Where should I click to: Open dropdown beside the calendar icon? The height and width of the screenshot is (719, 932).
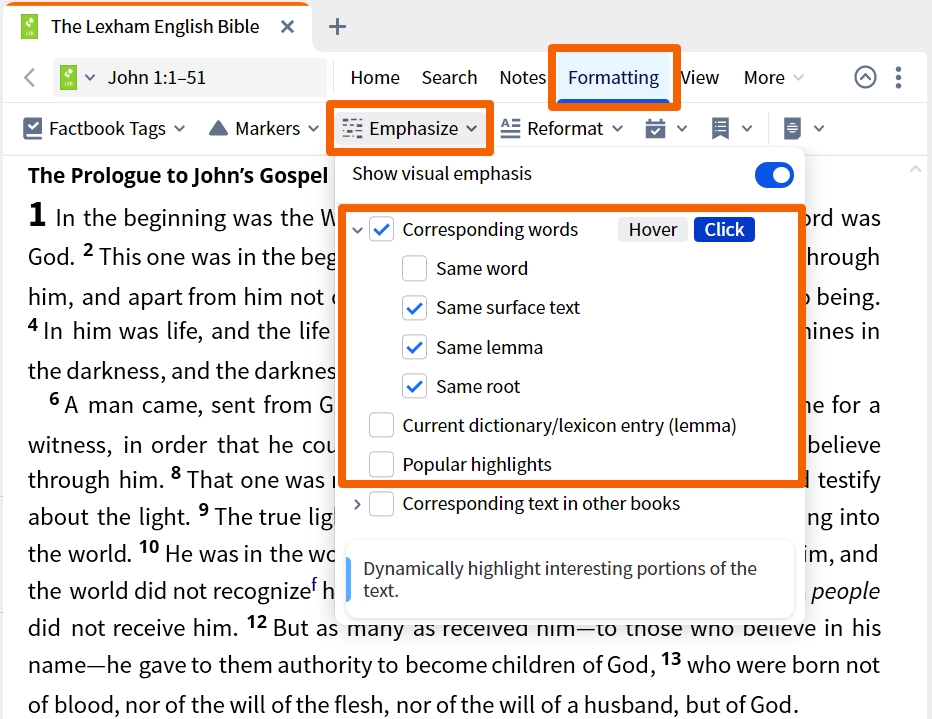tap(682, 128)
